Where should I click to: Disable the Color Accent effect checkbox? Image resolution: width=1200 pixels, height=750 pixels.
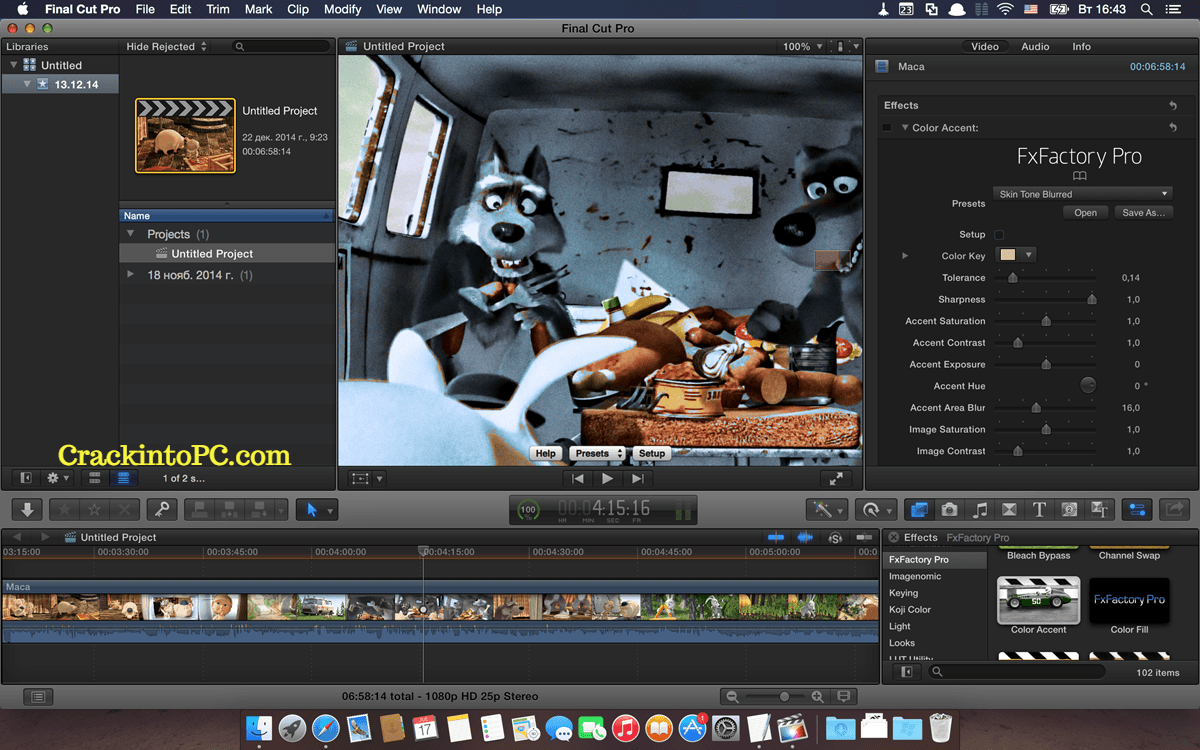887,128
